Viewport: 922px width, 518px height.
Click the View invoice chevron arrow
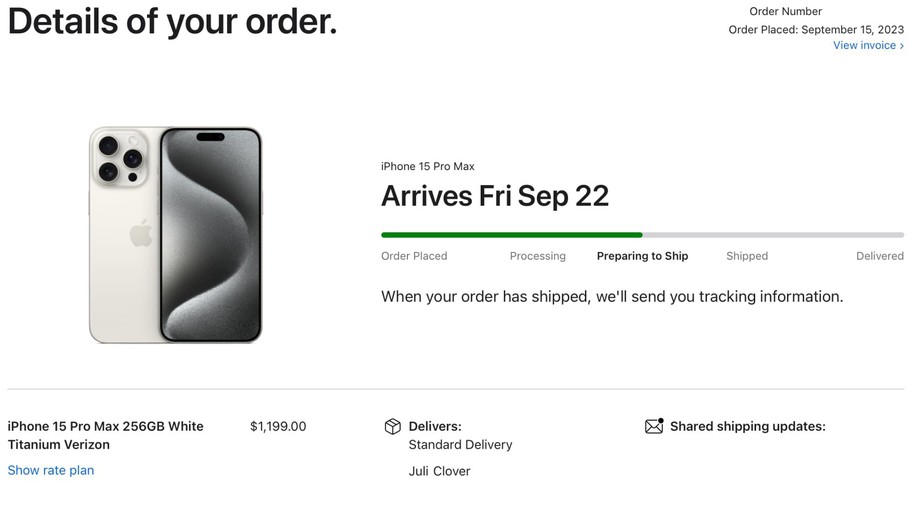[902, 46]
